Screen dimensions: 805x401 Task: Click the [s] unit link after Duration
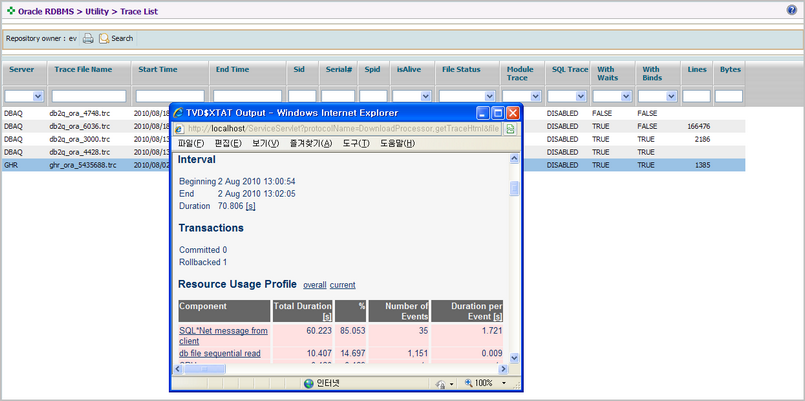(x=251, y=206)
